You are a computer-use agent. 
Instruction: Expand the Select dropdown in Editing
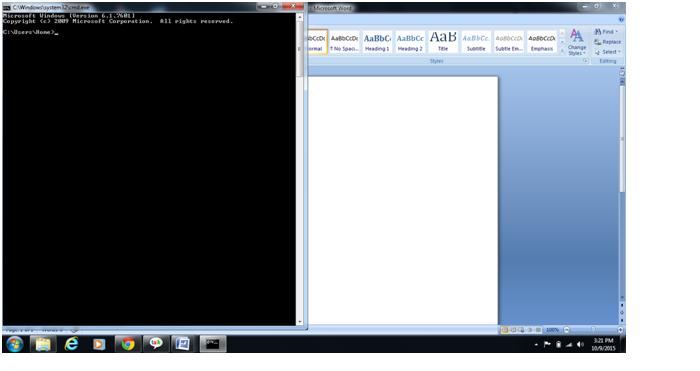619,52
